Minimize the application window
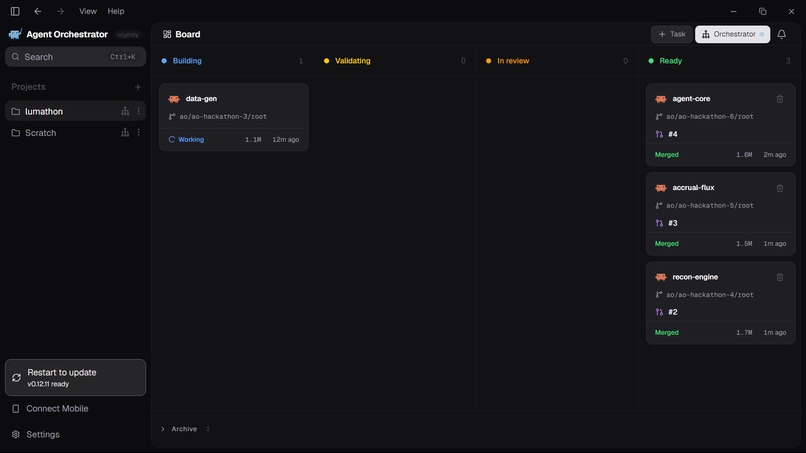Screen dimensions: 806x453 734,11
